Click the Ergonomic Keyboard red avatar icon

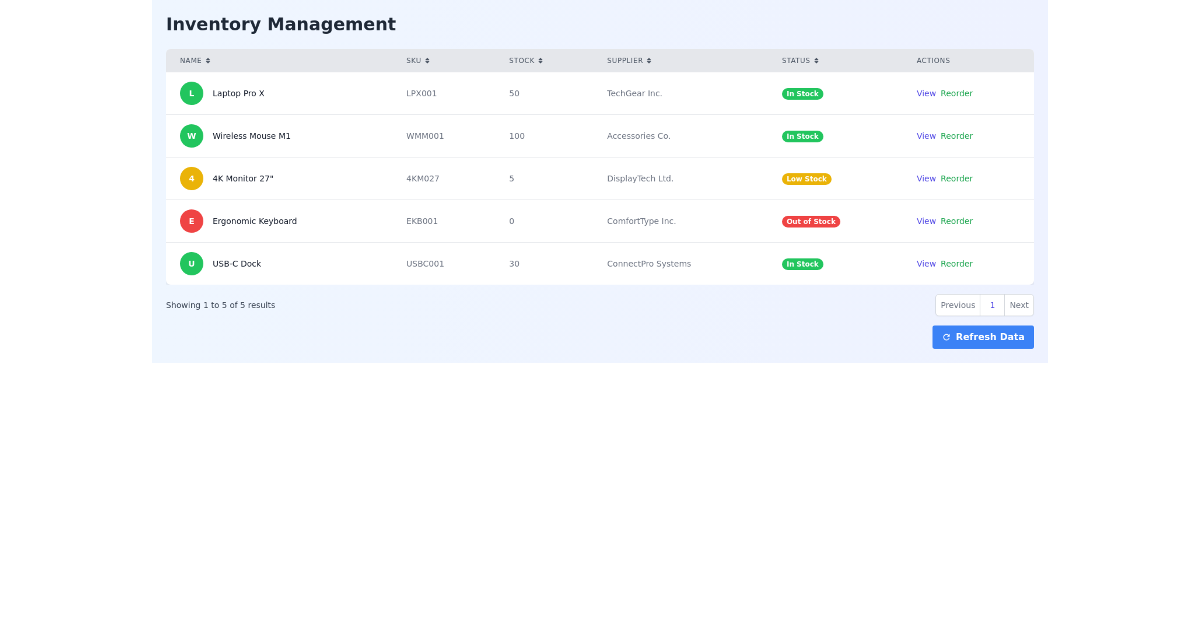191,221
